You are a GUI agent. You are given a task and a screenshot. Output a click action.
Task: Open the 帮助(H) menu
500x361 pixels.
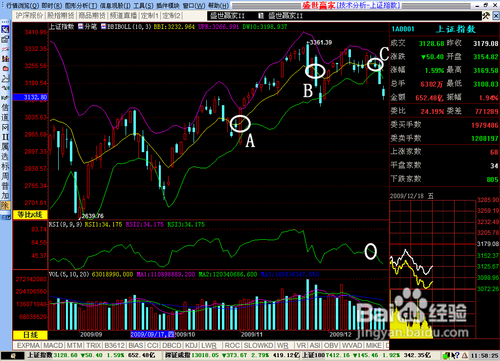(219, 6)
